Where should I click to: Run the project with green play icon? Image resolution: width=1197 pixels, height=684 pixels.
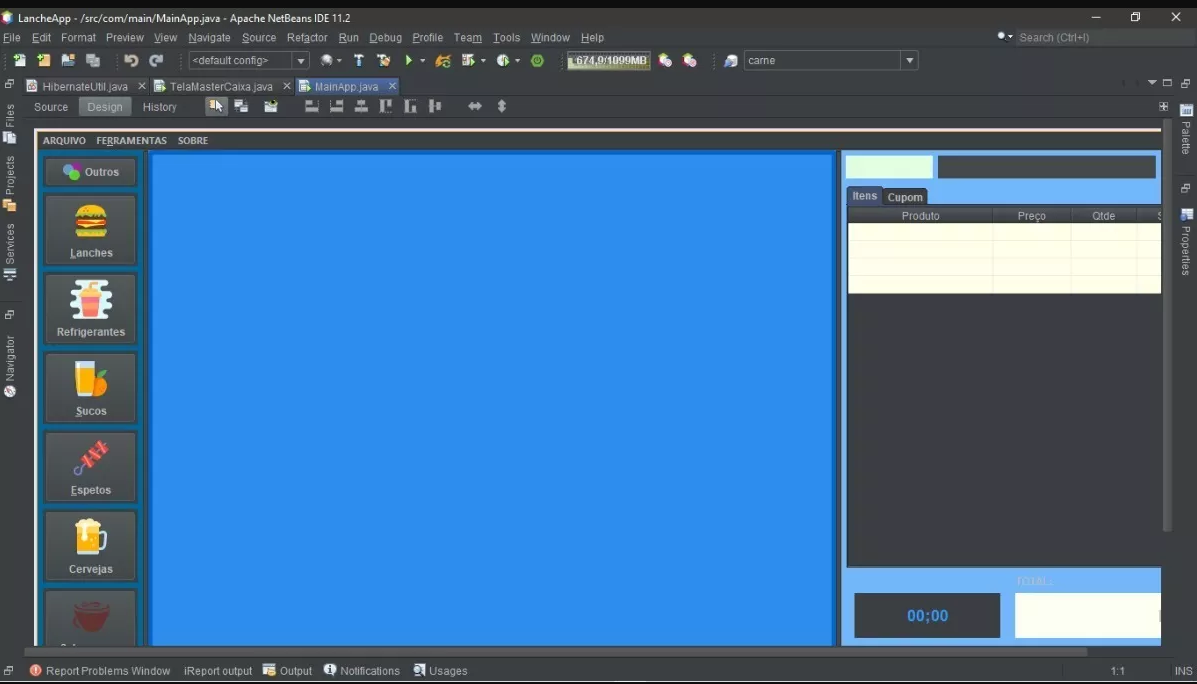click(409, 60)
